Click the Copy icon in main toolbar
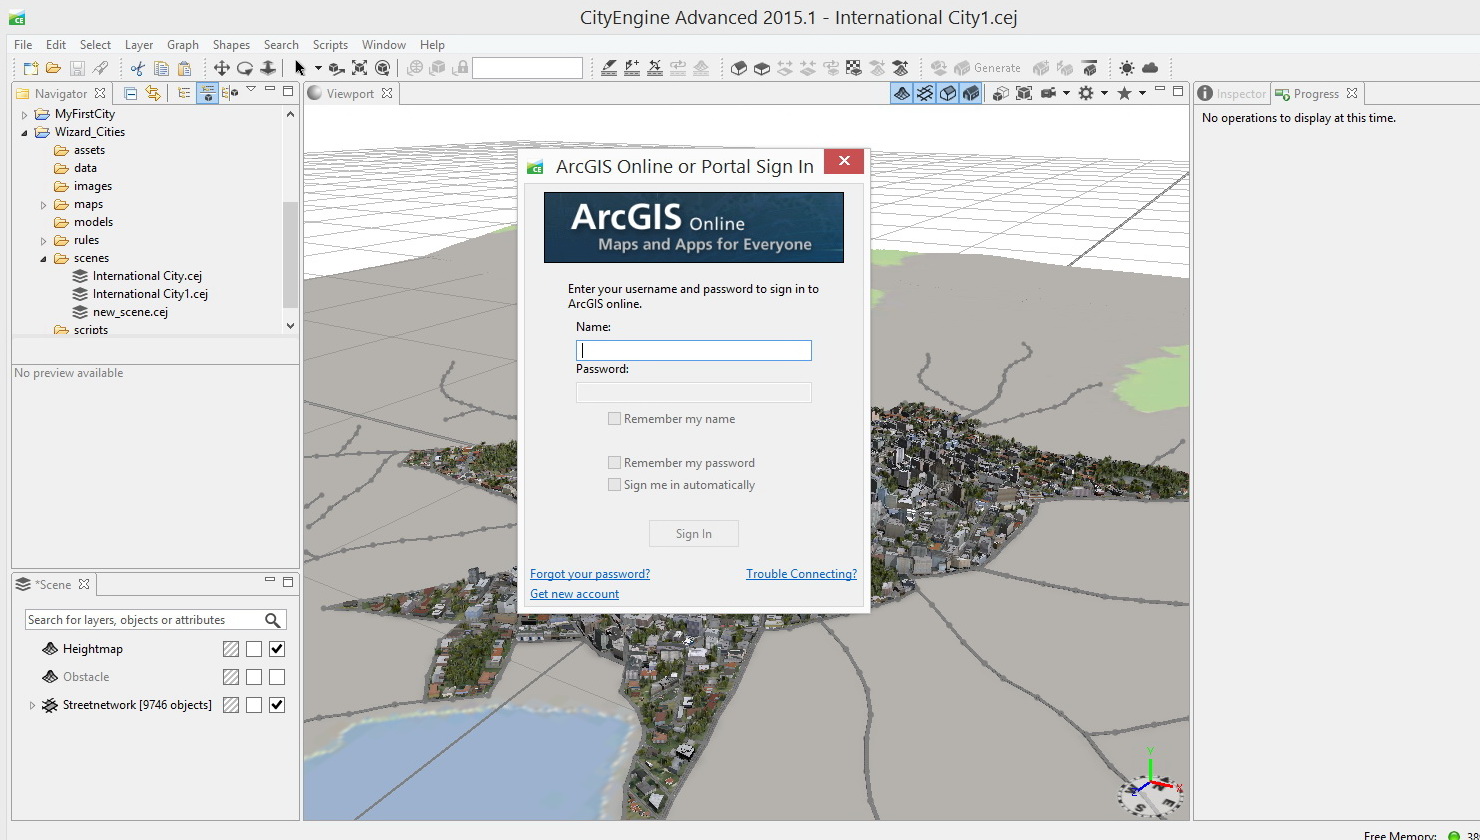 pos(161,68)
